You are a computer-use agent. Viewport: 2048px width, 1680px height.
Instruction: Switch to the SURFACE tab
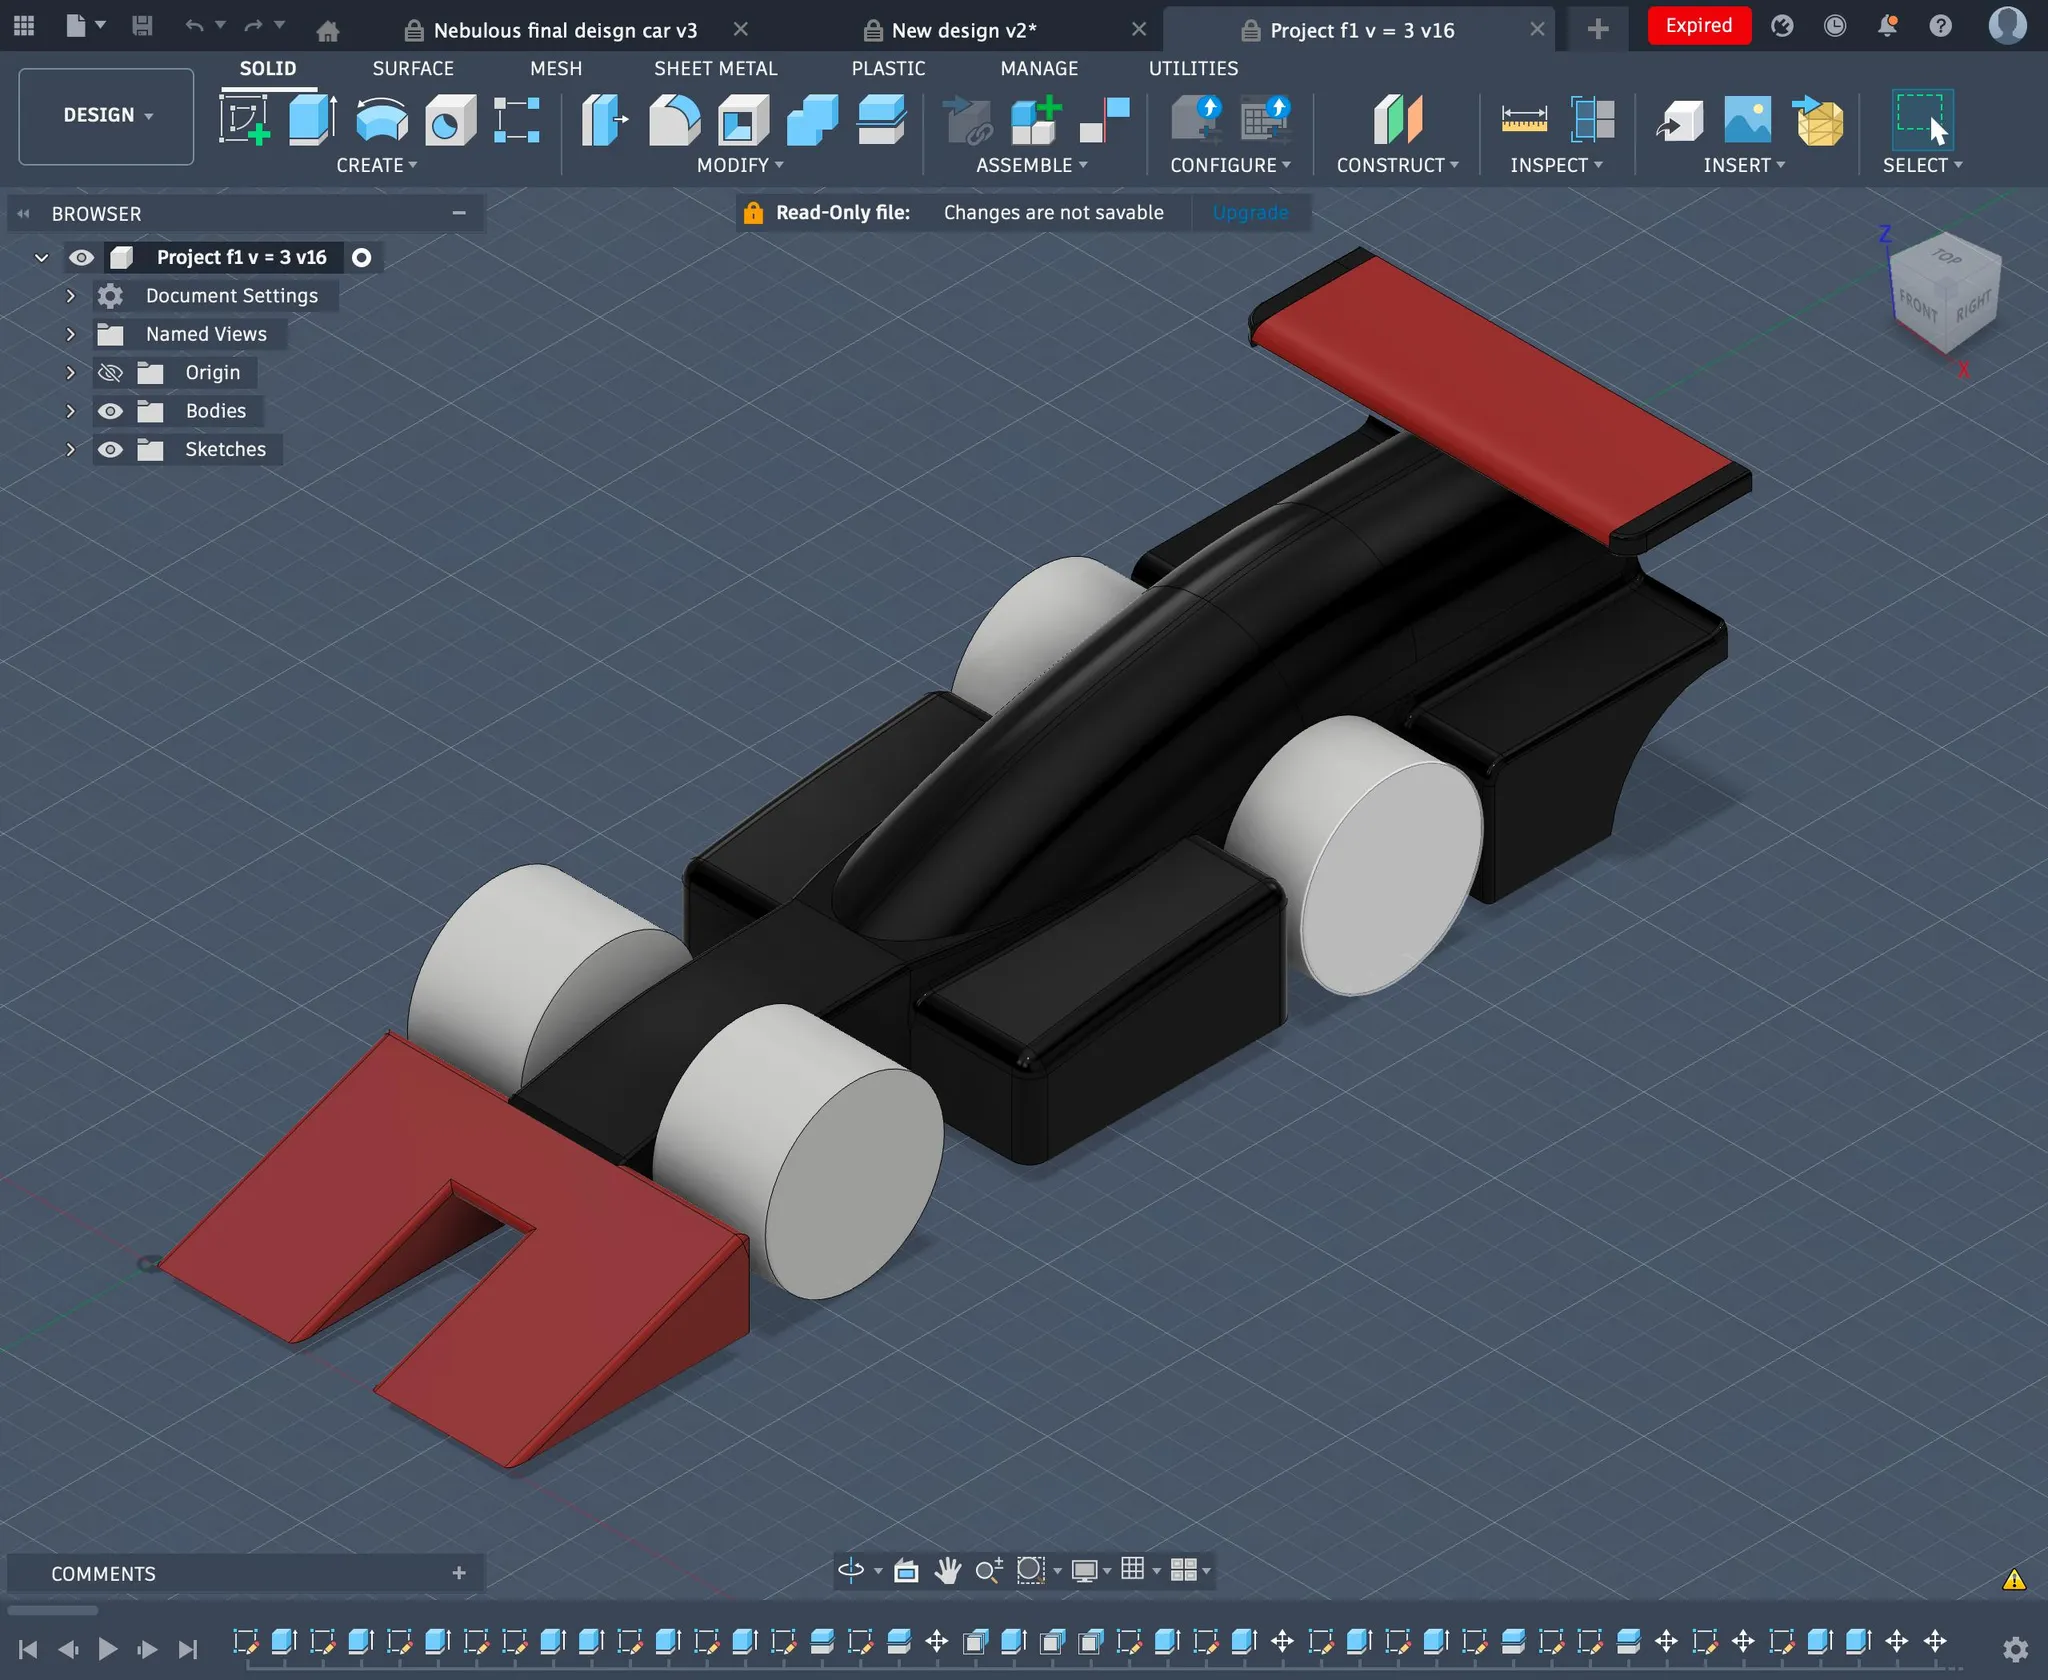tap(413, 68)
